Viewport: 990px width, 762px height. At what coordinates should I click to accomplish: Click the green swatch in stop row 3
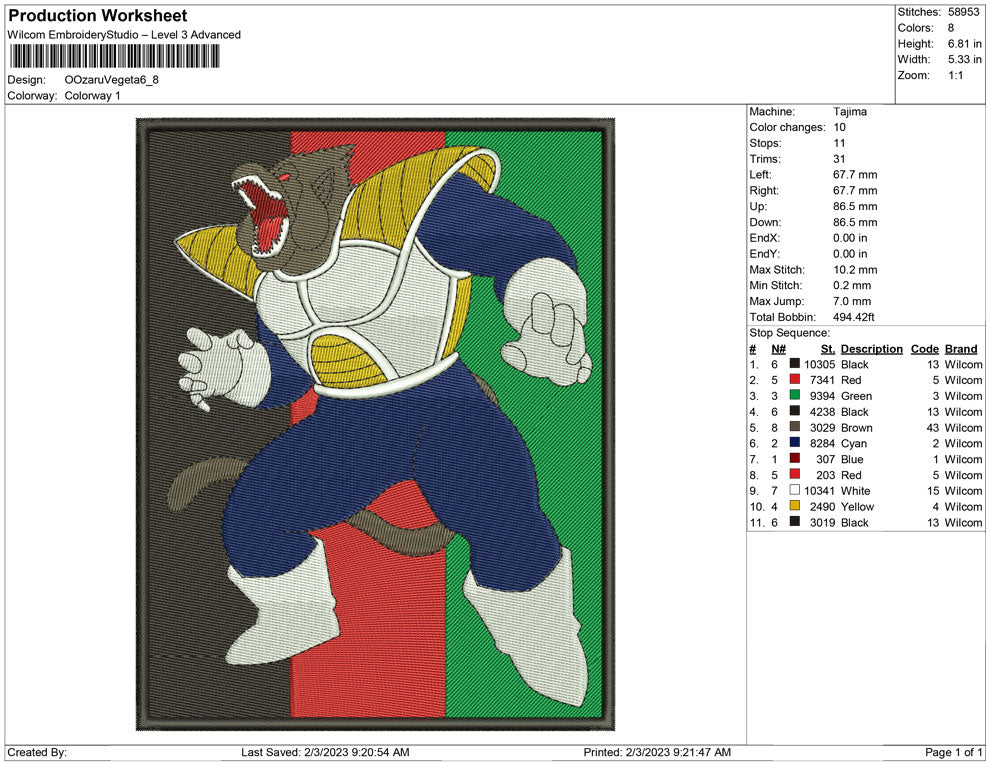tap(795, 395)
